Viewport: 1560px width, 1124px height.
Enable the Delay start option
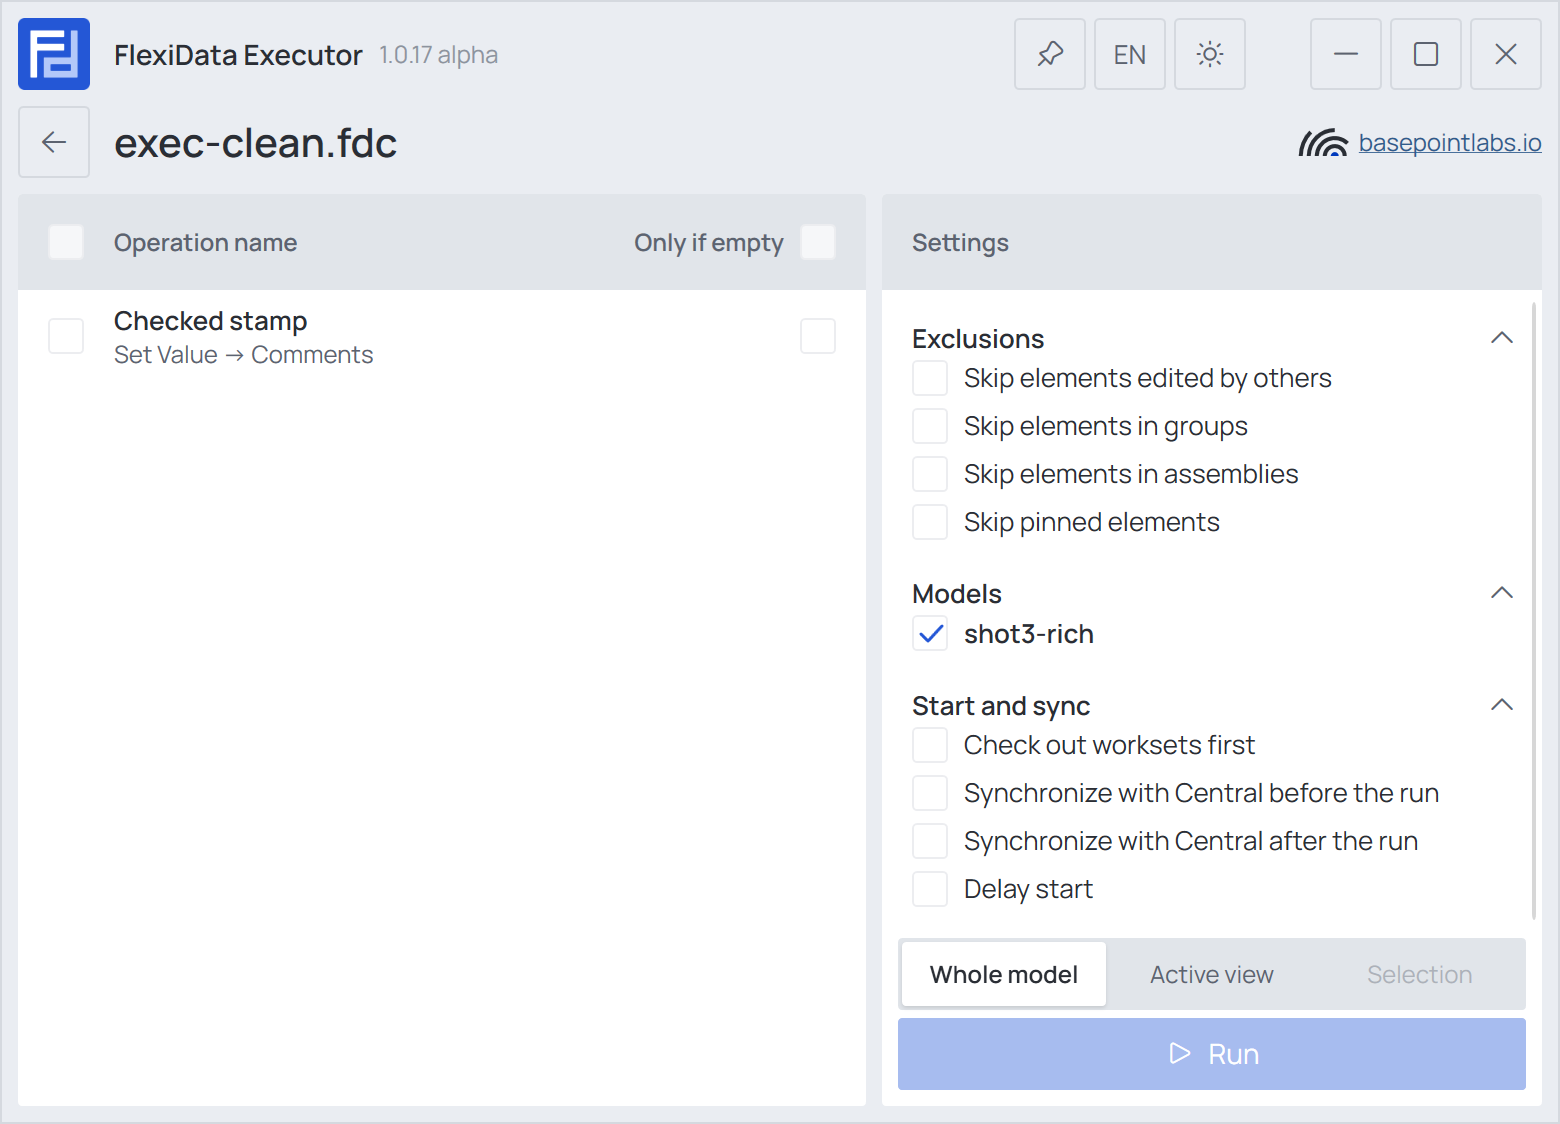[930, 889]
